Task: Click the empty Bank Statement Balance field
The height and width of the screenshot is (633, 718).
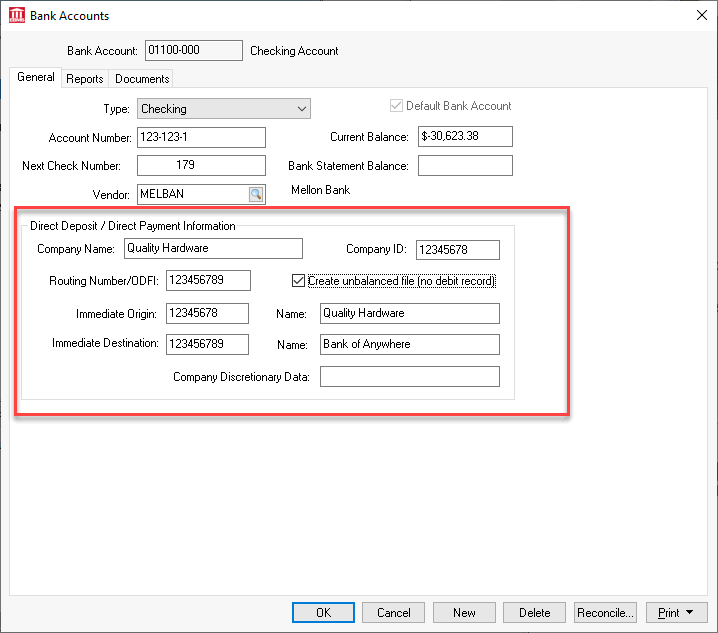Action: pos(465,165)
